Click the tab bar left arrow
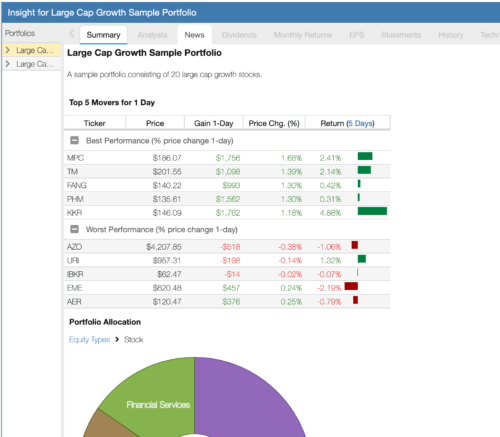Image resolution: width=500 pixels, height=437 pixels. (x=72, y=34)
